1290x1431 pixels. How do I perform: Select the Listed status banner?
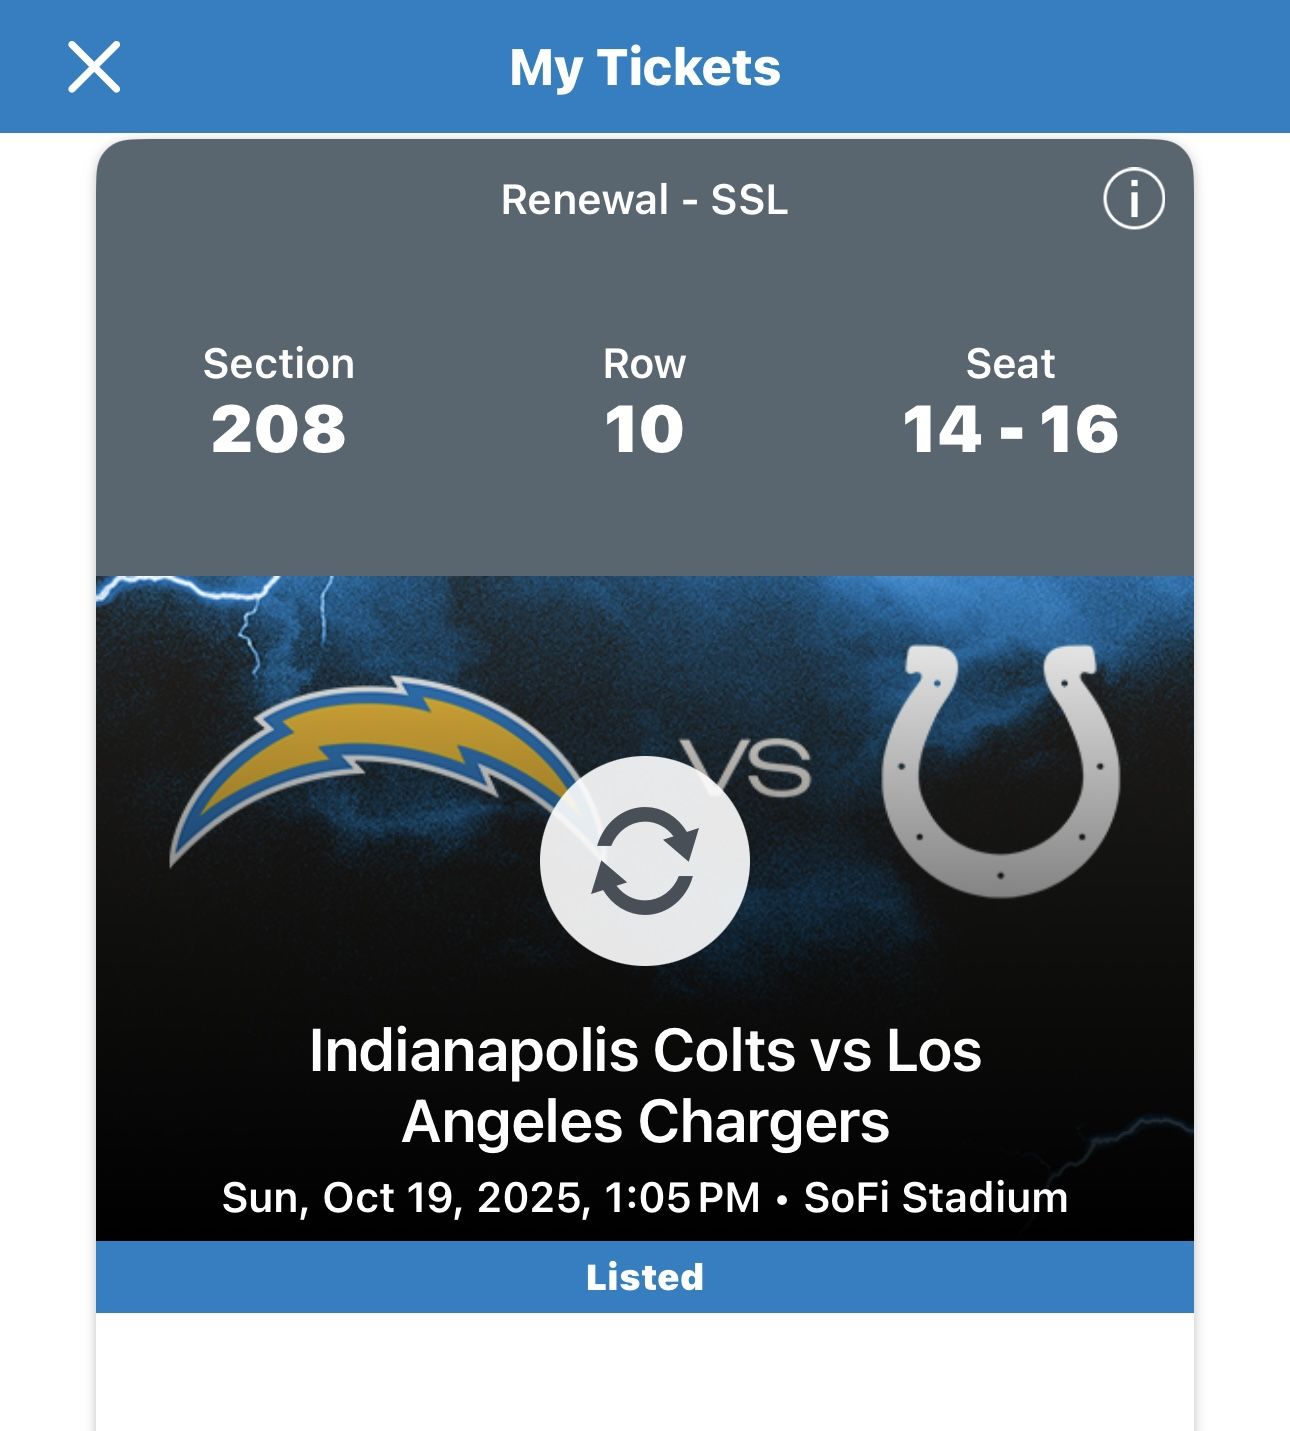[x=645, y=1277]
